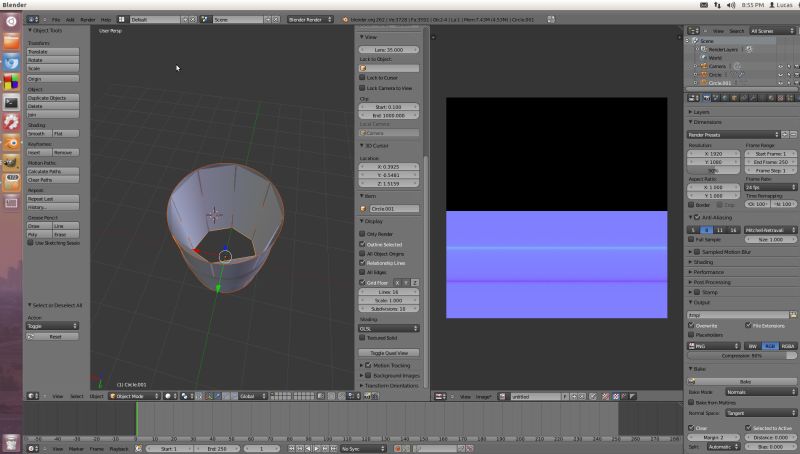800x454 pixels.
Task: Open the GLSL shading dropdown
Action: tap(389, 329)
